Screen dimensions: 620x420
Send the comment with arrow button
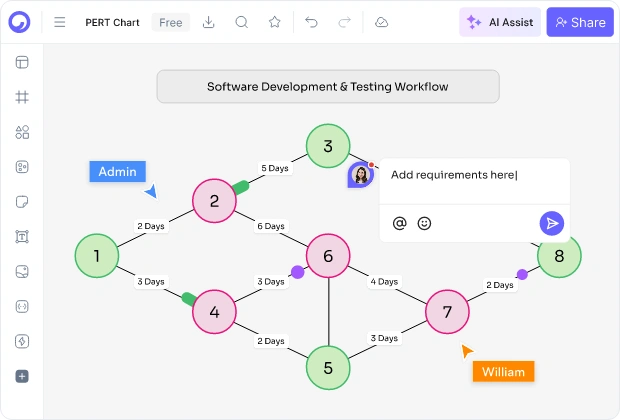tap(552, 223)
